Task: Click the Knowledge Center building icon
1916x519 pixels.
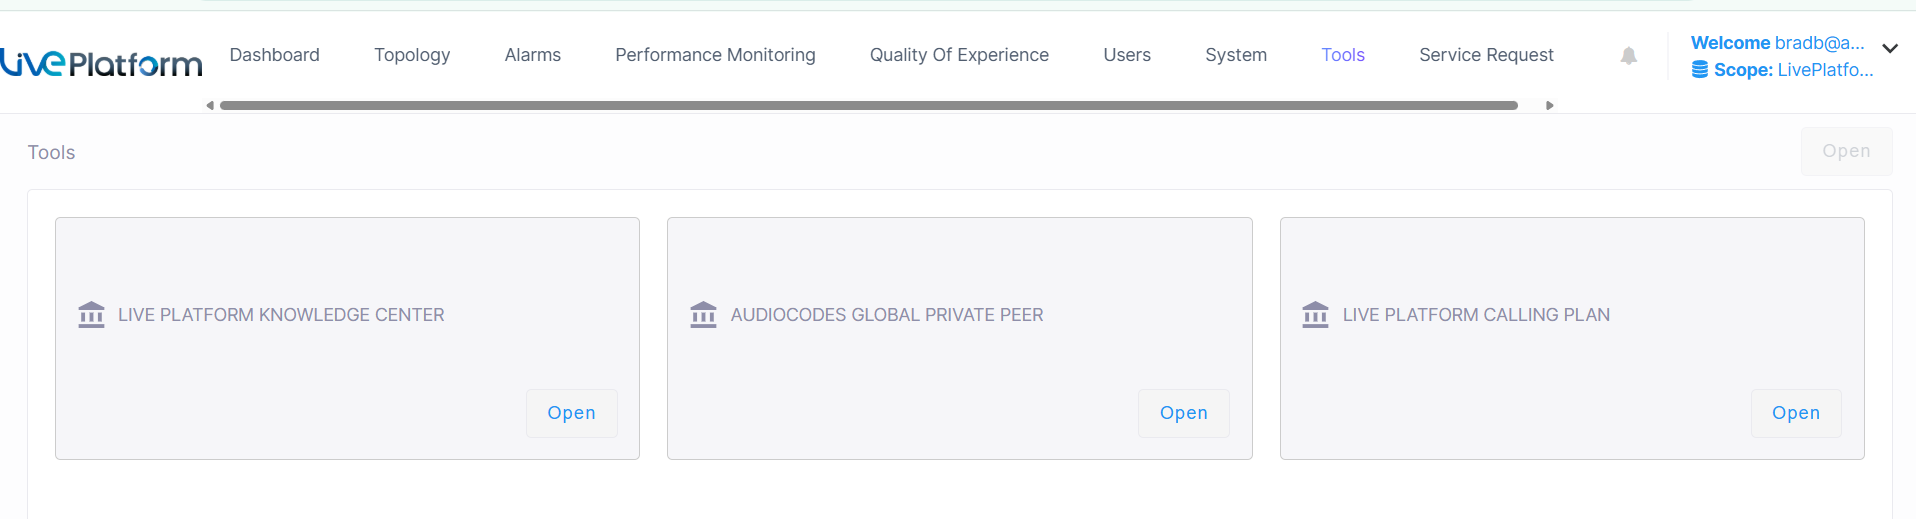Action: (x=91, y=315)
